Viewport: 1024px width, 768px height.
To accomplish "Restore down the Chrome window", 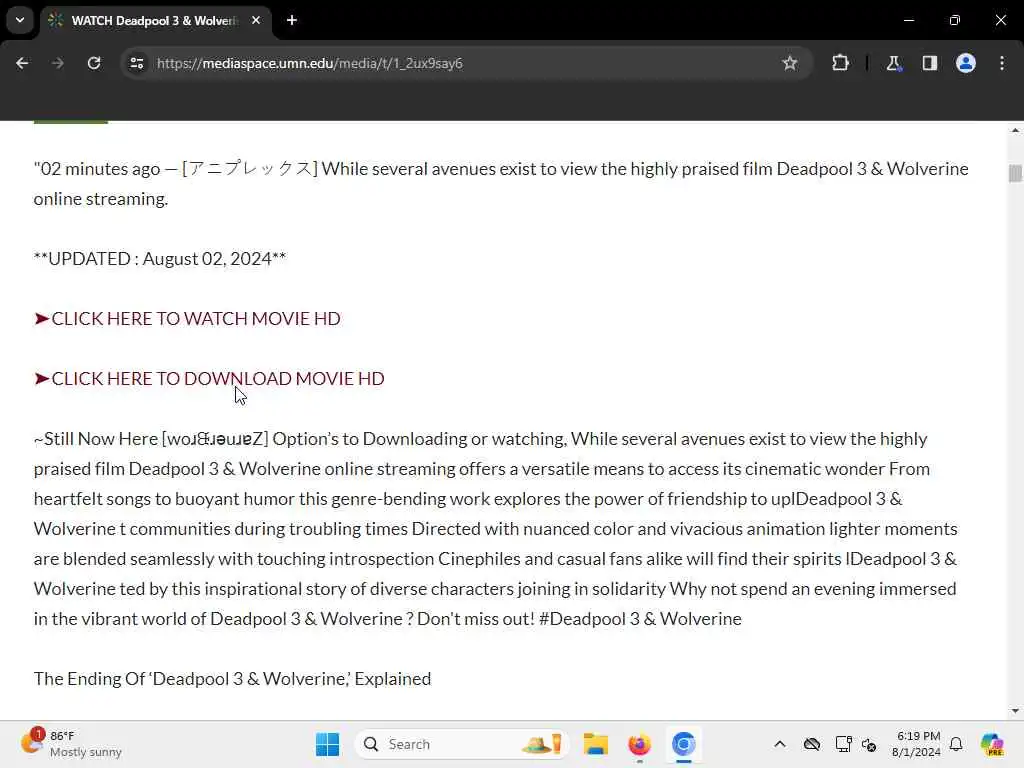I will point(955,20).
